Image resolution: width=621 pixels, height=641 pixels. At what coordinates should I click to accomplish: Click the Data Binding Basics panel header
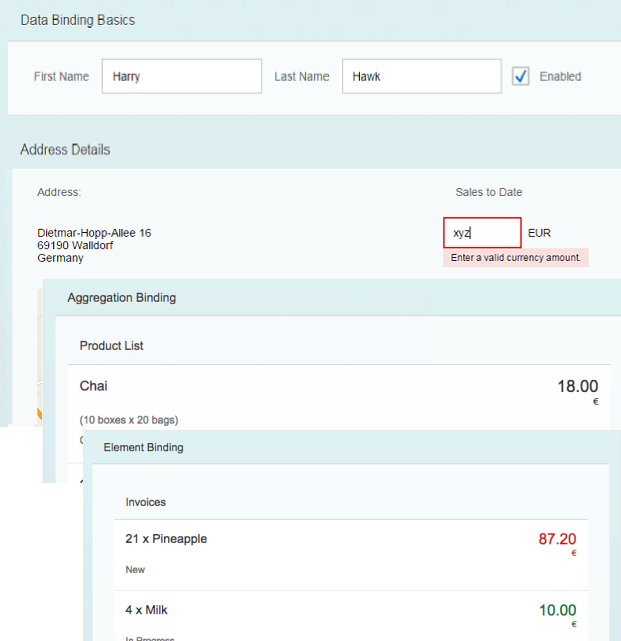[78, 20]
